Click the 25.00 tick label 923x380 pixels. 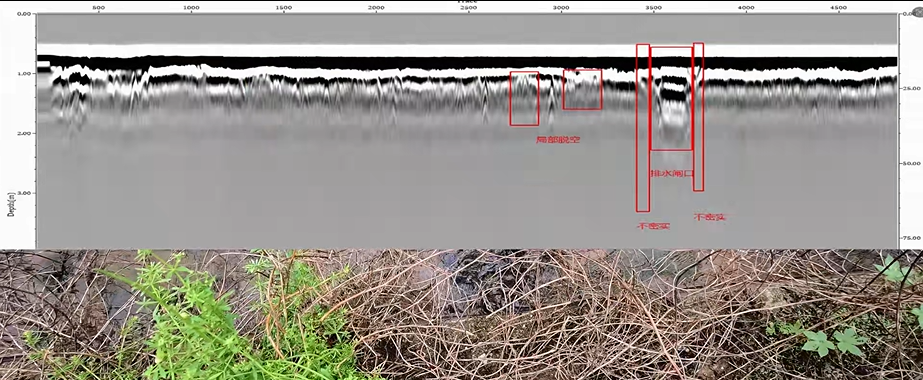point(910,88)
